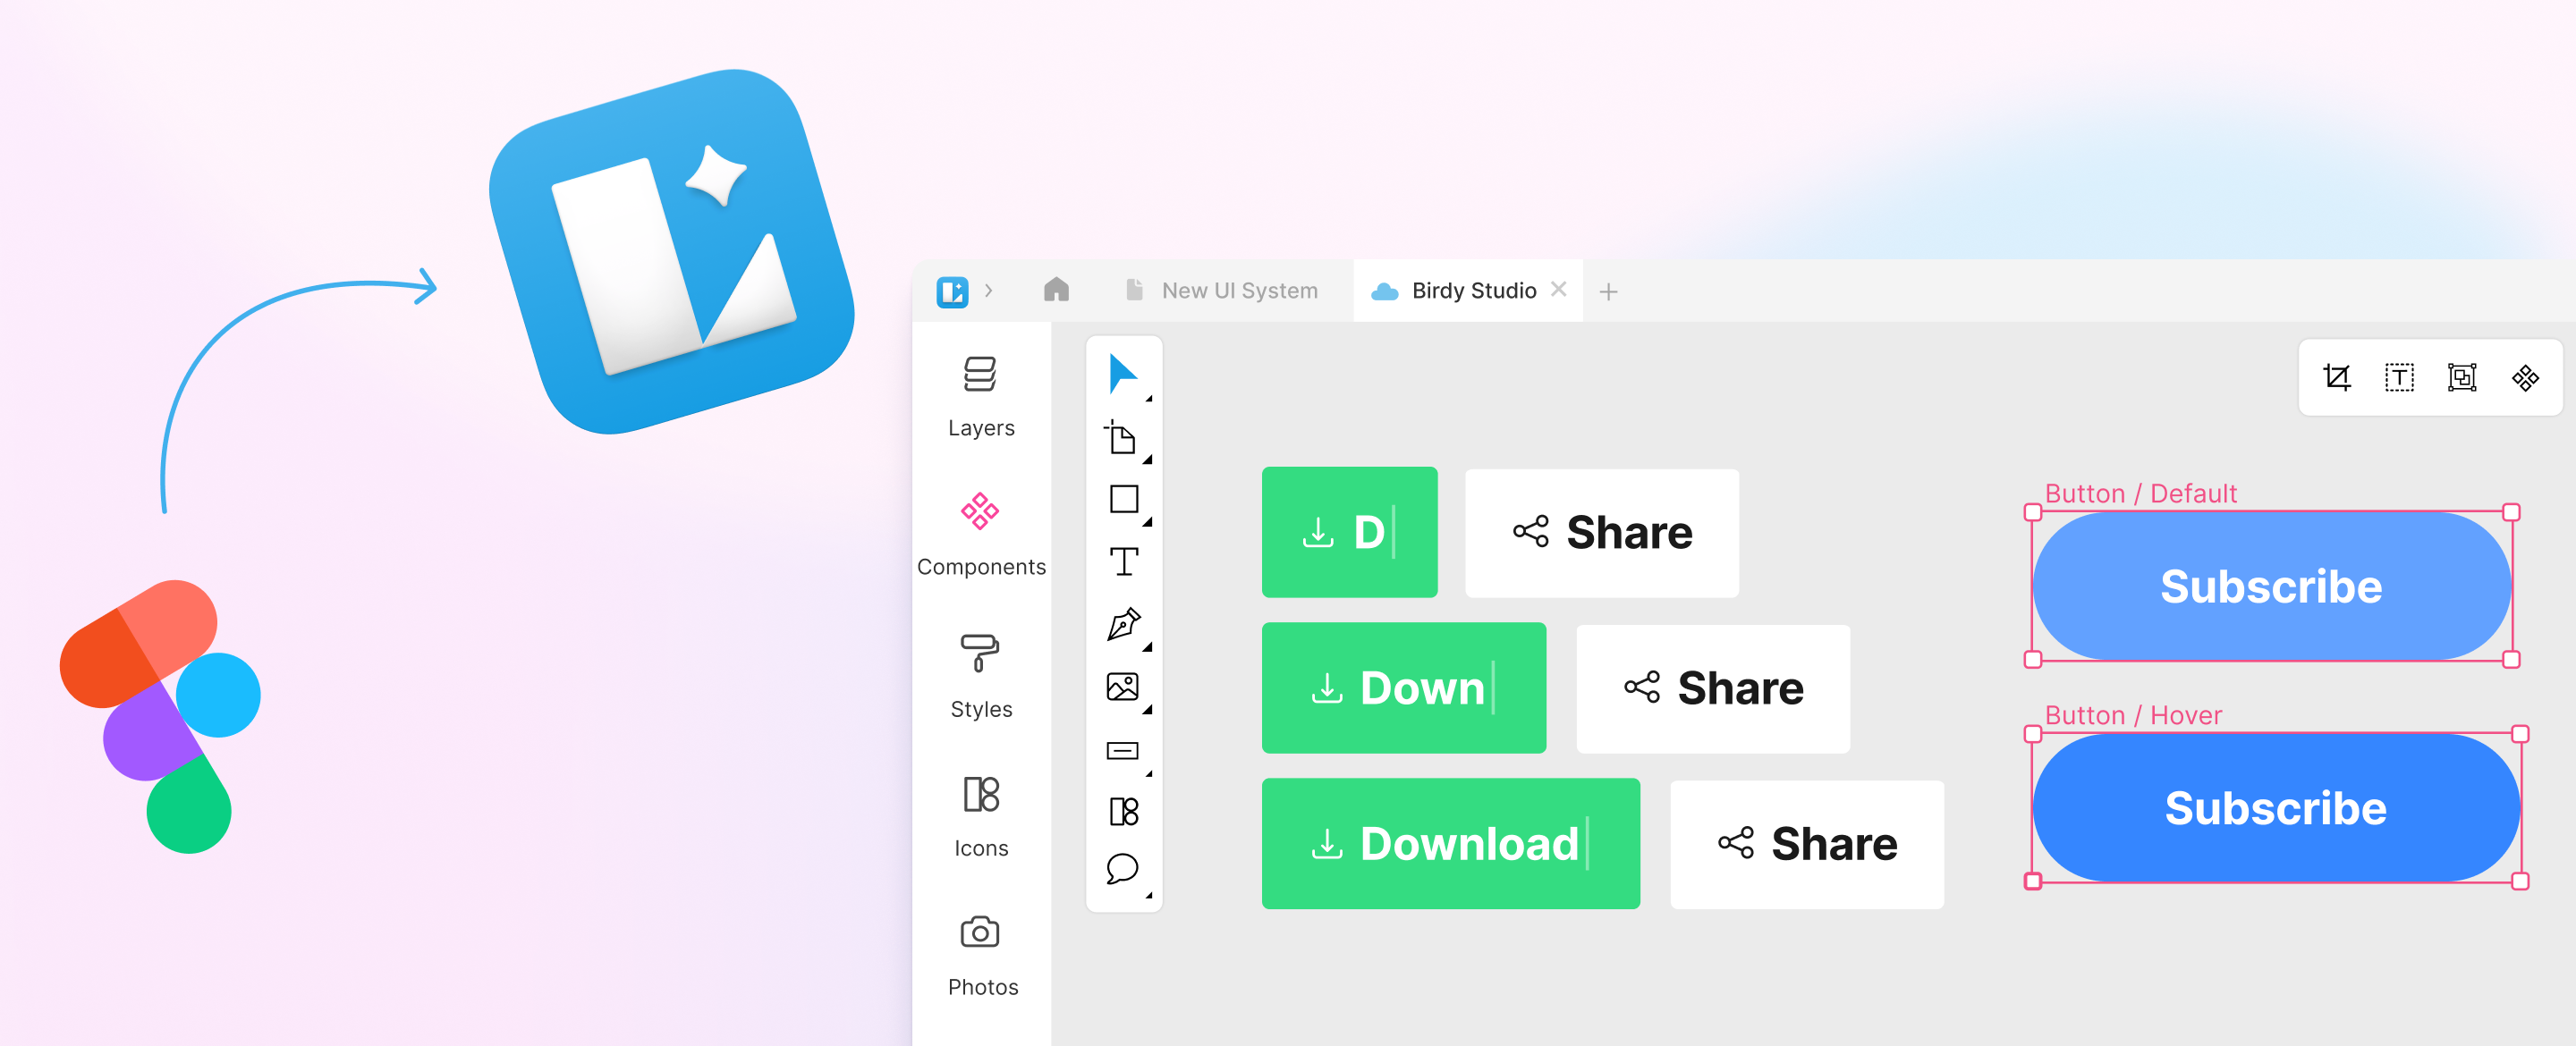Screen dimensions: 2576x1046
Task: Select the icons library tool in toolbar
Action: coord(1124,811)
